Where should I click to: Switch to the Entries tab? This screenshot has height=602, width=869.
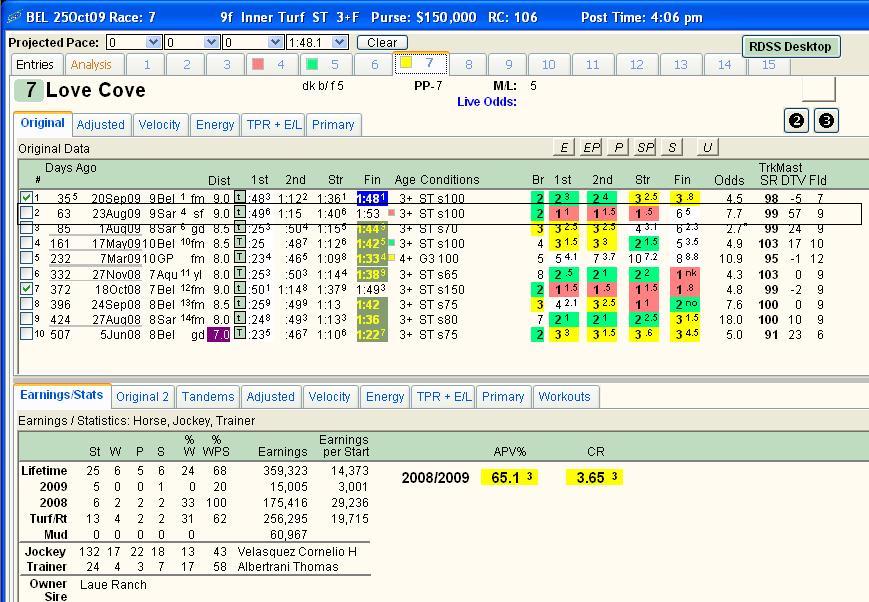point(35,65)
